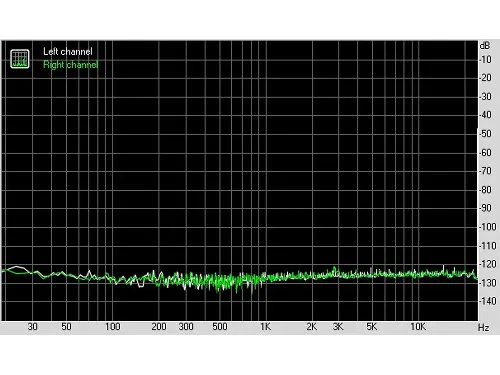Click the 200 frequency axis label
Screen dimensions: 500x375
[159, 327]
